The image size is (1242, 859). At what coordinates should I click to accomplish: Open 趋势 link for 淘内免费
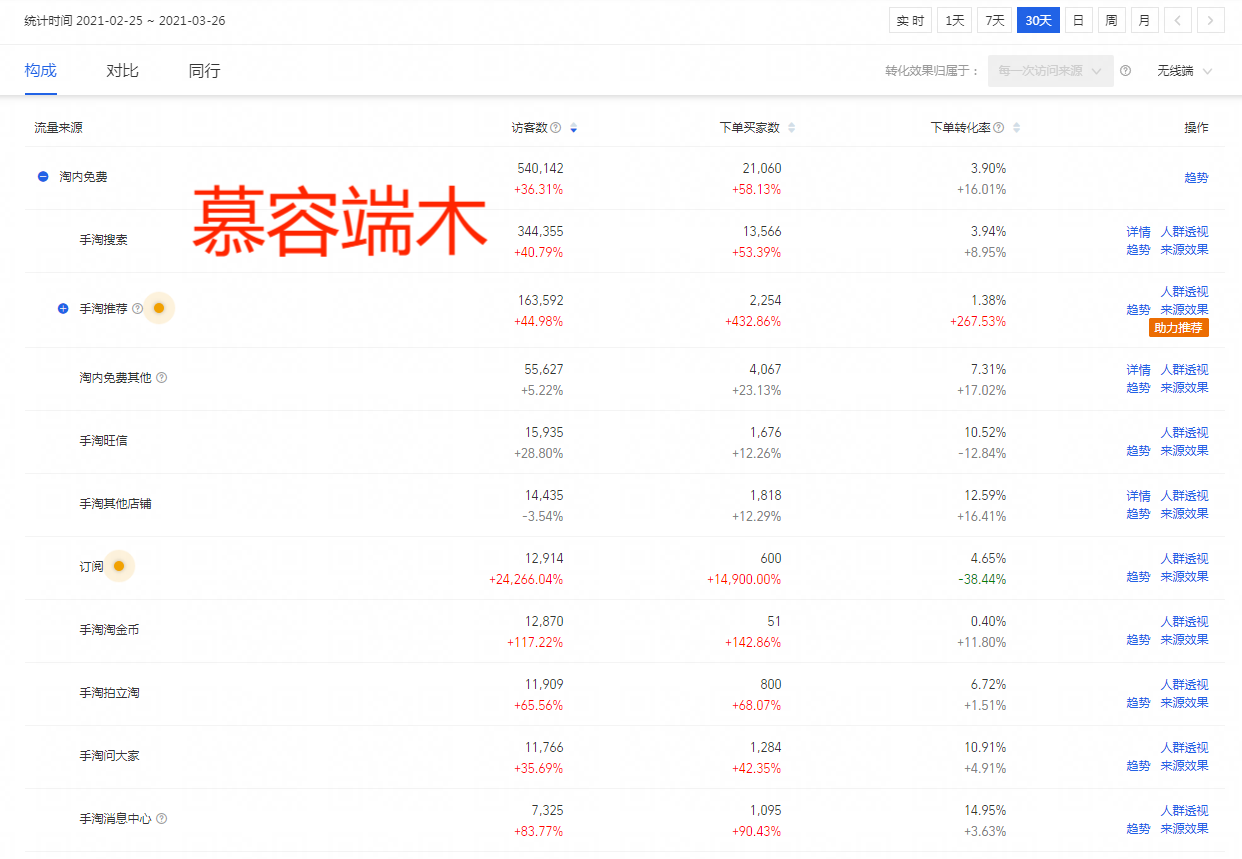(1196, 178)
